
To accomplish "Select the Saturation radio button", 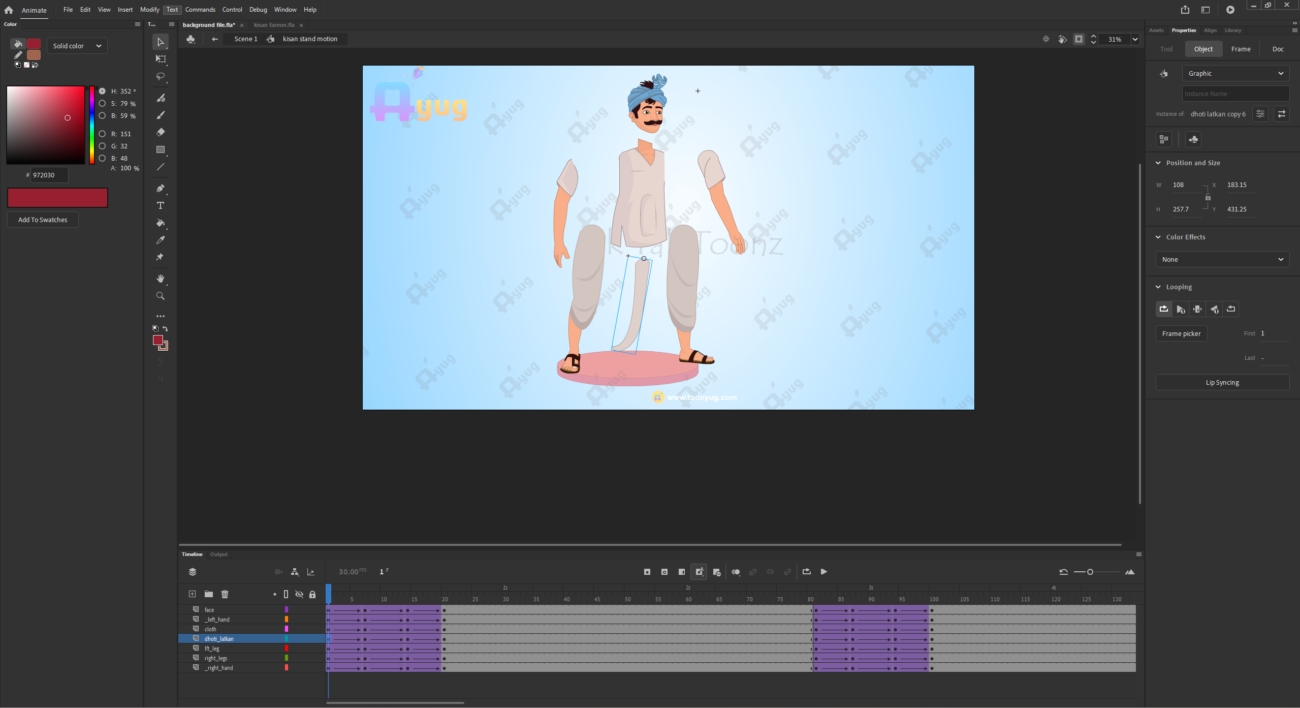I will 102,103.
